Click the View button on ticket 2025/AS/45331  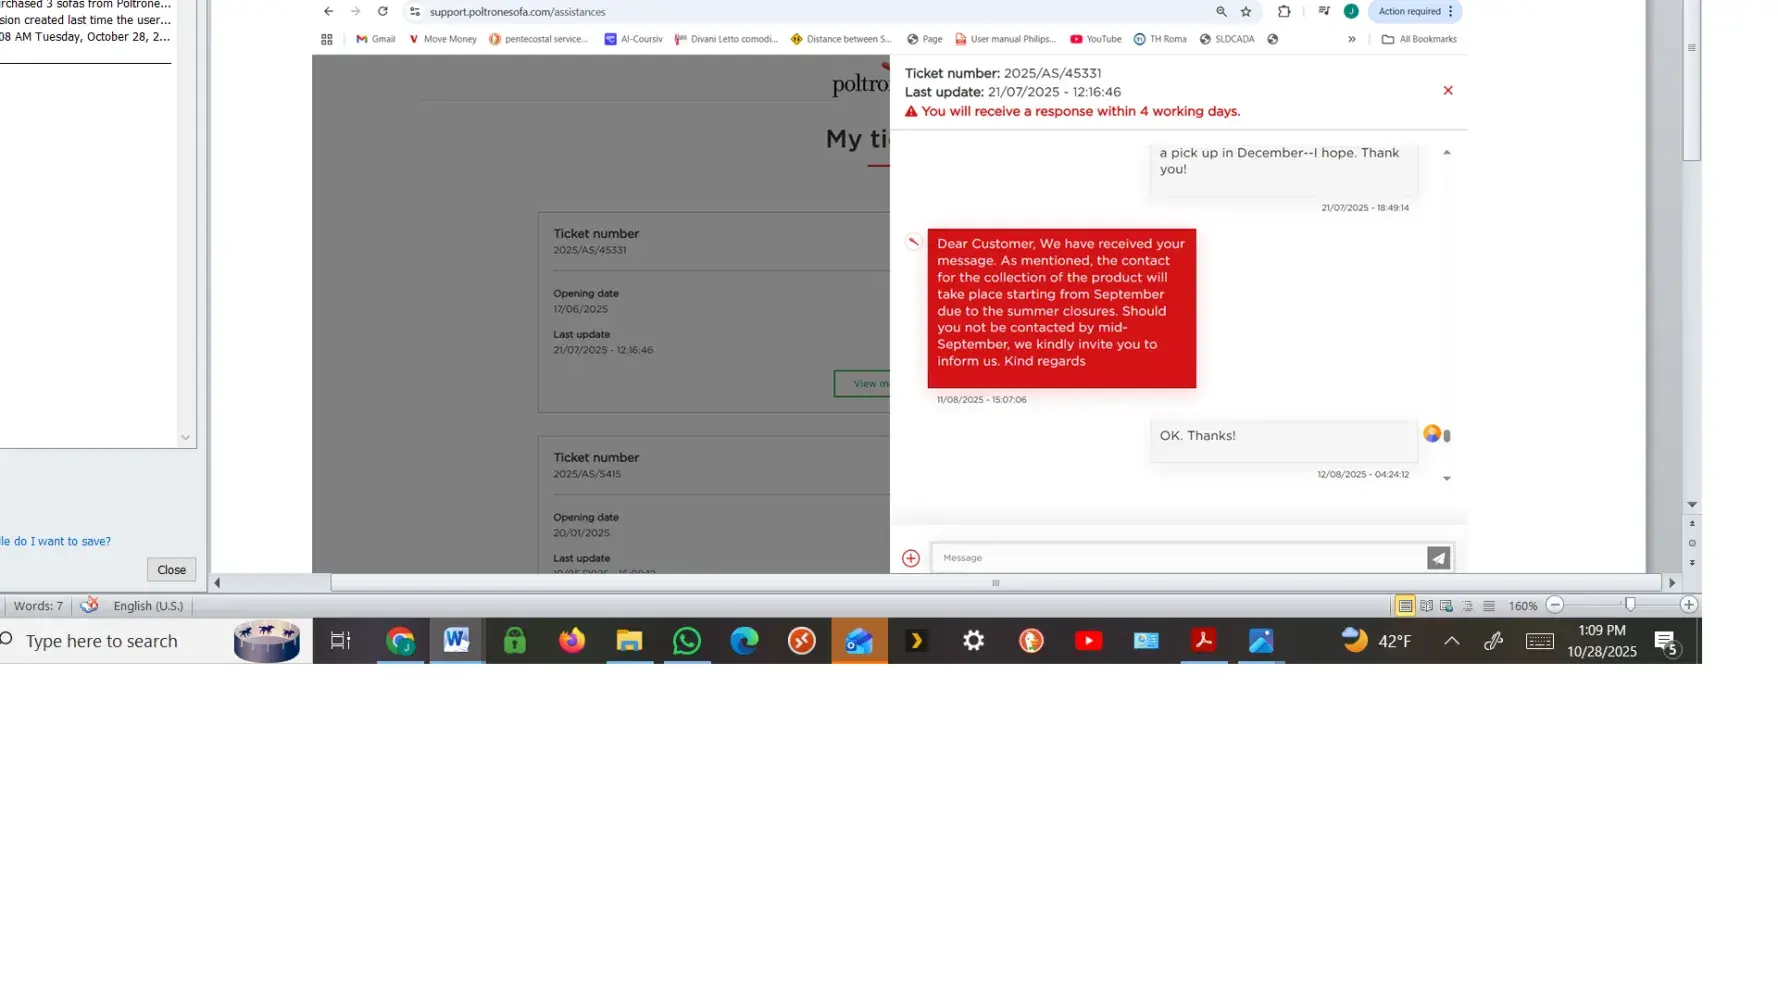click(x=862, y=383)
